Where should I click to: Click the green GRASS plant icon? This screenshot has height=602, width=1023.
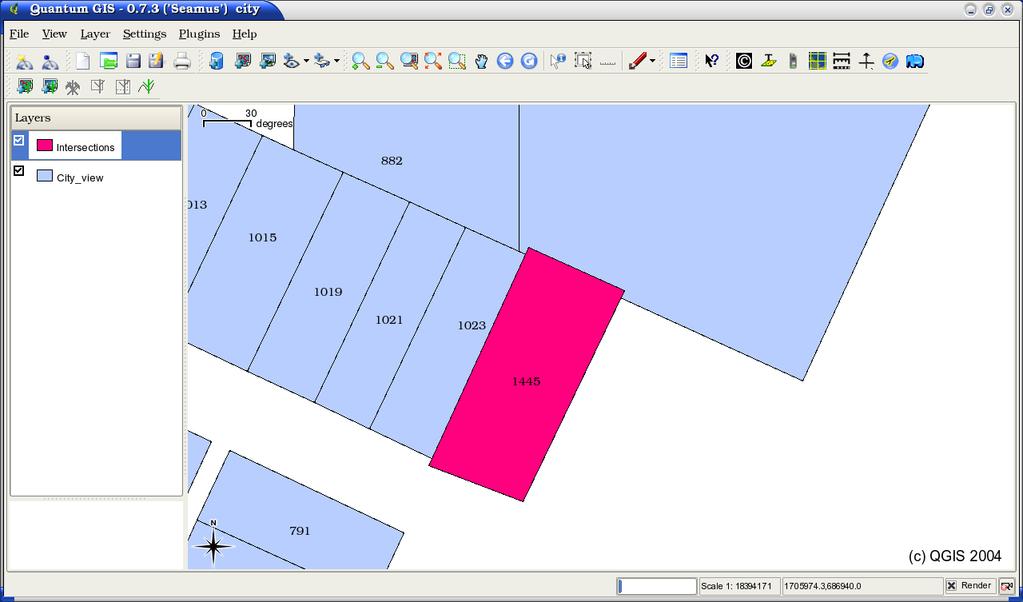147,86
